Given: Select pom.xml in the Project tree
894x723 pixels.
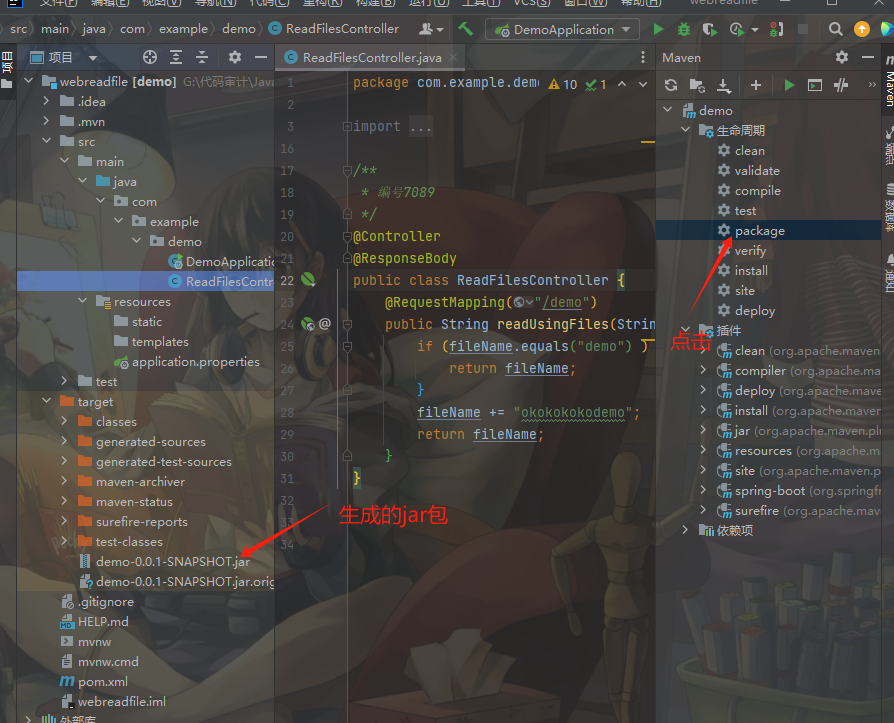Looking at the screenshot, I should [x=103, y=681].
